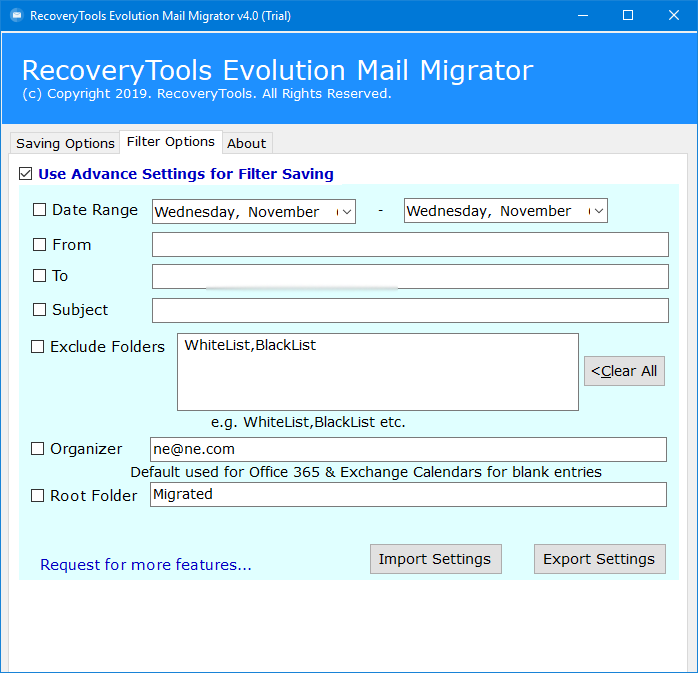
Task: Open the end date dropdown arrow
Action: pyautogui.click(x=599, y=211)
